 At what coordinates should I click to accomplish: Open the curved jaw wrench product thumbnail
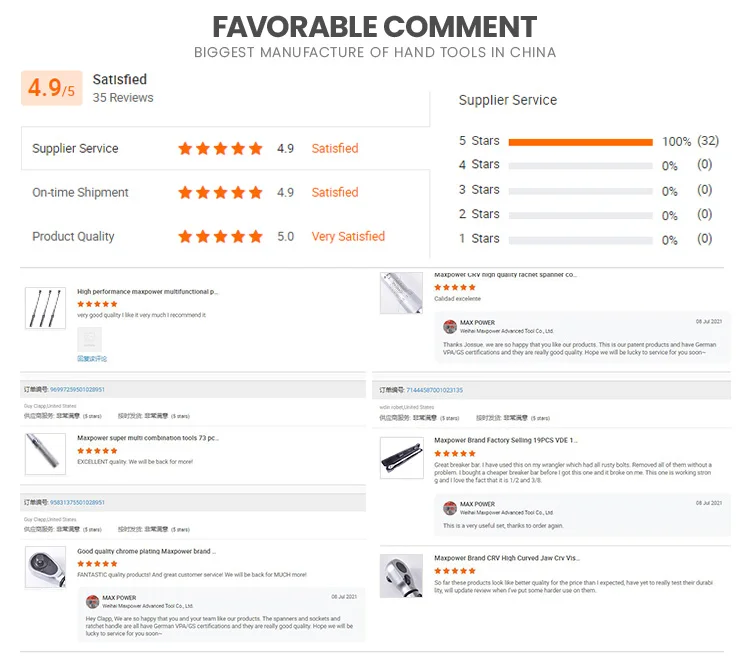click(401, 576)
